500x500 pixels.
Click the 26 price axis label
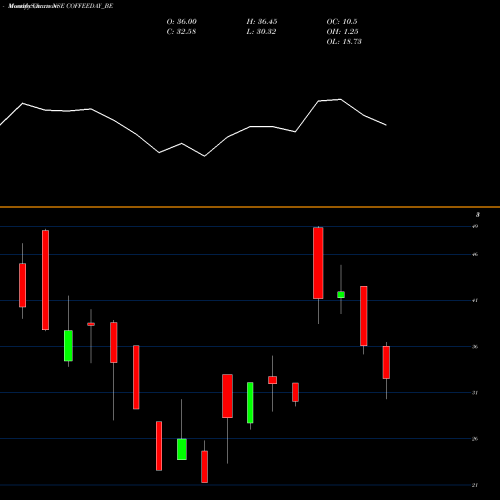pos(475,439)
